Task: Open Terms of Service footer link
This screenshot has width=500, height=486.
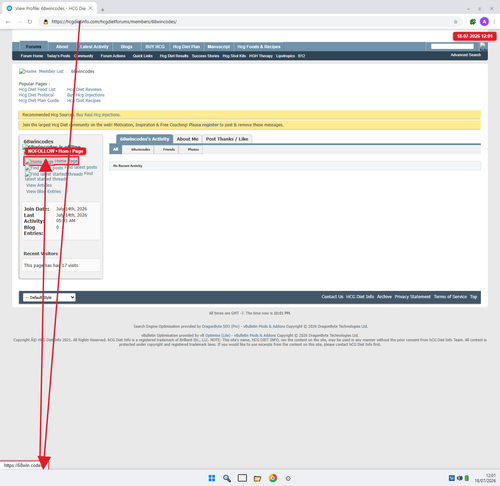Action: coord(450,297)
